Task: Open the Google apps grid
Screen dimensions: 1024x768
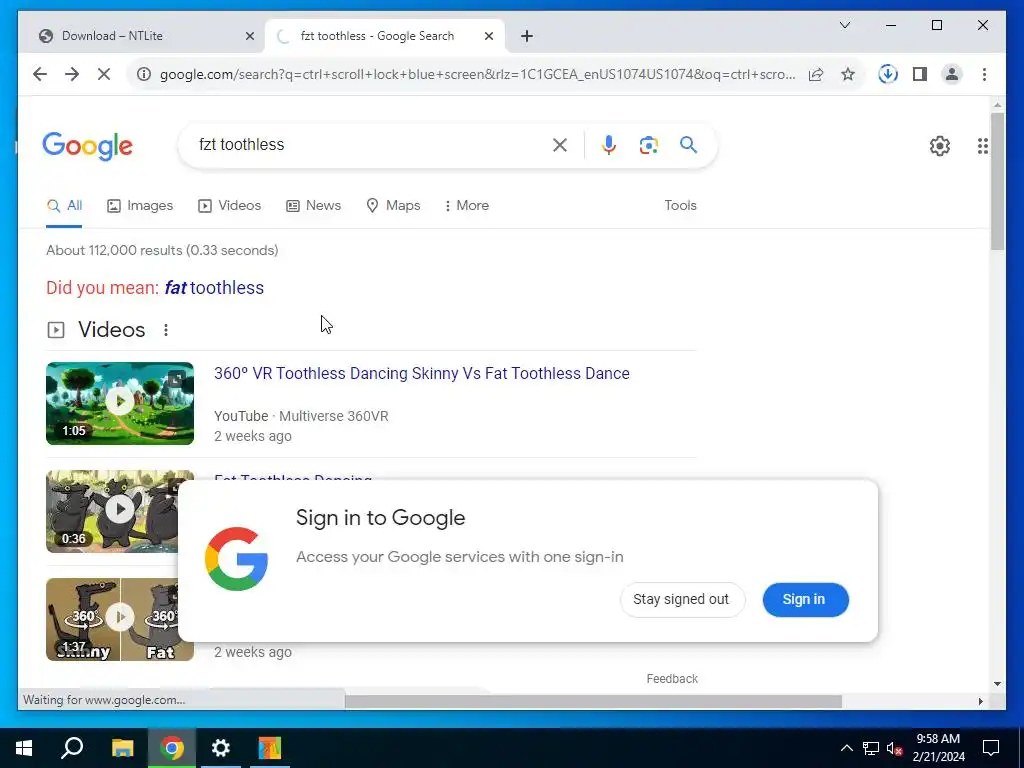Action: (982, 146)
